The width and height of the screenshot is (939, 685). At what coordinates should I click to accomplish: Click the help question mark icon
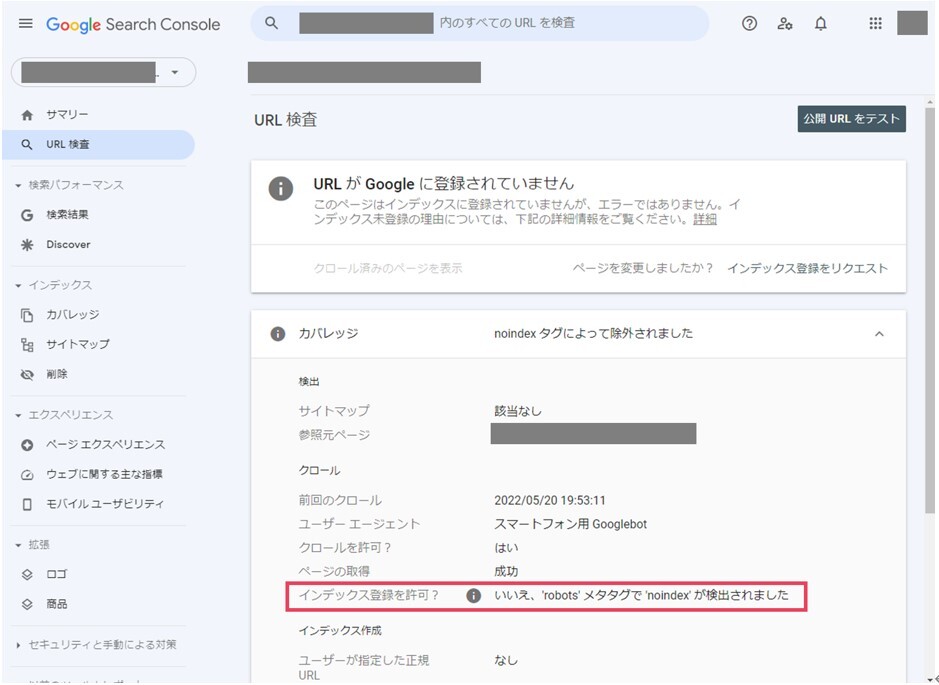tap(749, 24)
